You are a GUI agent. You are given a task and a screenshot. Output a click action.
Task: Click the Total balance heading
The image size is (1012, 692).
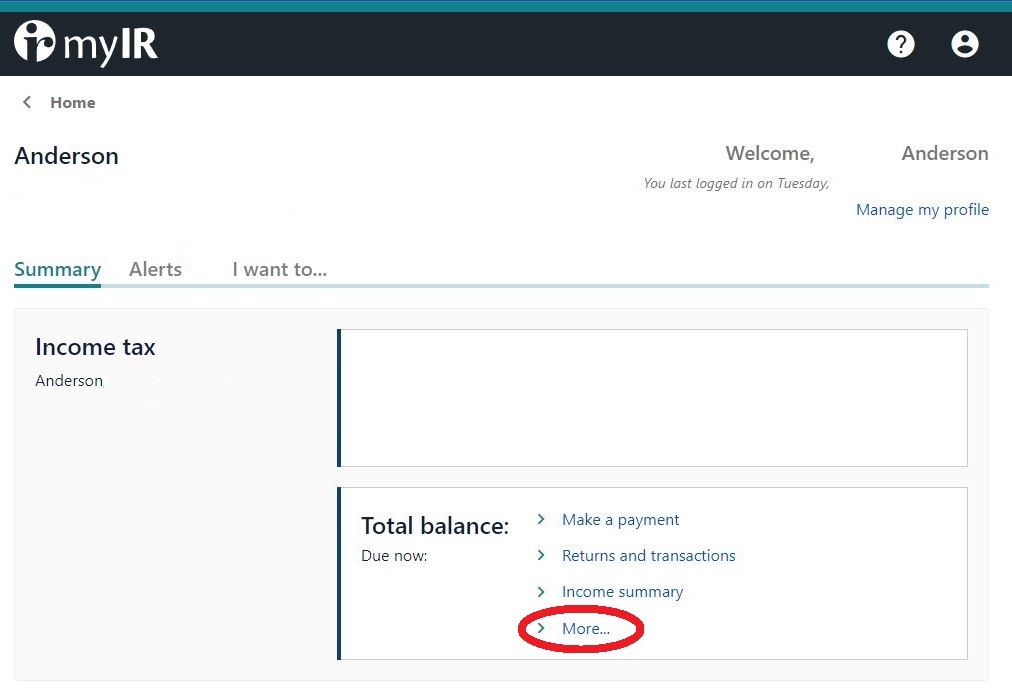[x=435, y=526]
